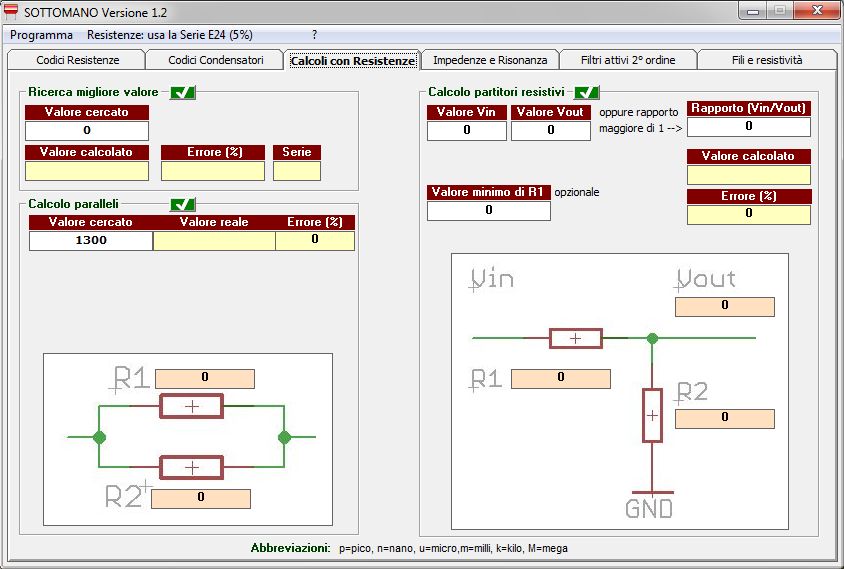Open the Programma menu
Viewport: 844px width, 569px height.
[x=41, y=34]
